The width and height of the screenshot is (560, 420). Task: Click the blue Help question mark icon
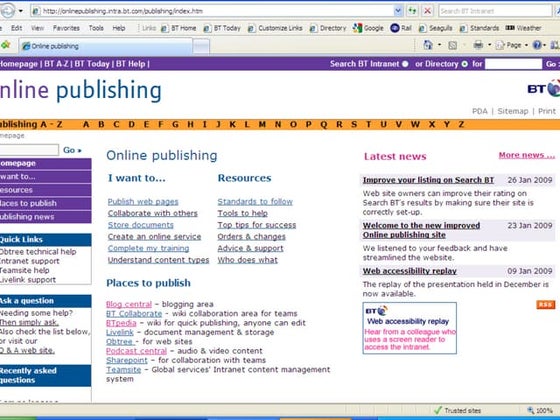click(x=537, y=45)
